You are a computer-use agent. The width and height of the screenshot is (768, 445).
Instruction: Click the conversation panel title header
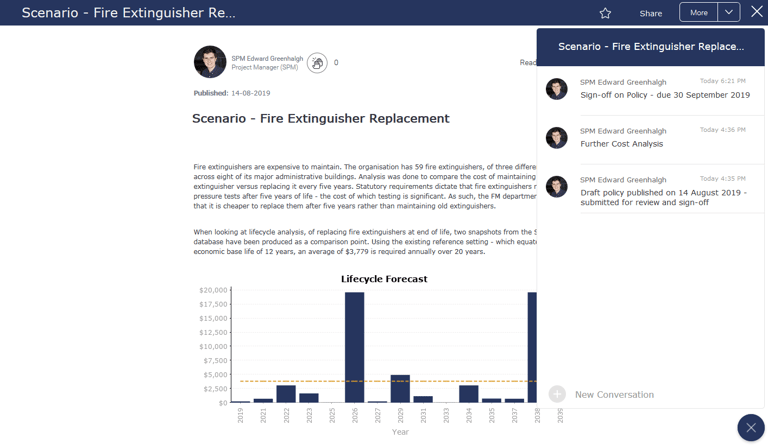coord(650,47)
